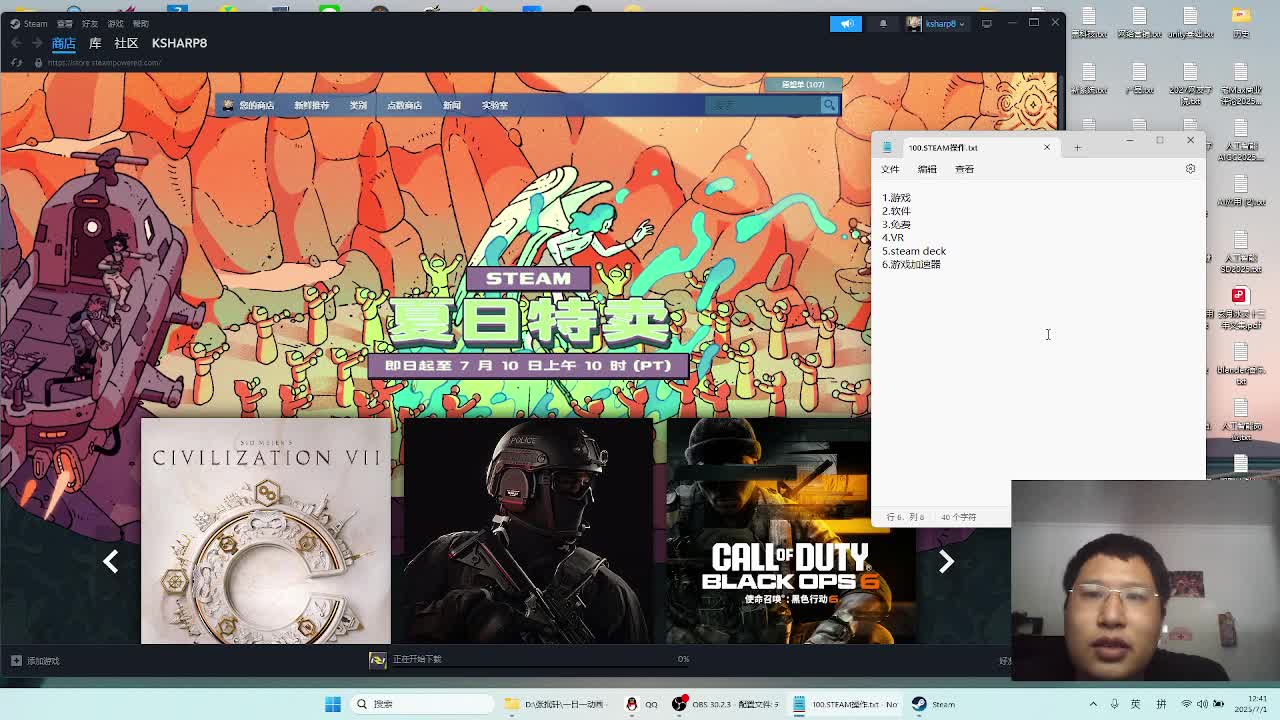The height and width of the screenshot is (720, 1280).
Task: Switch to the 商店 tab
Action: tap(64, 43)
